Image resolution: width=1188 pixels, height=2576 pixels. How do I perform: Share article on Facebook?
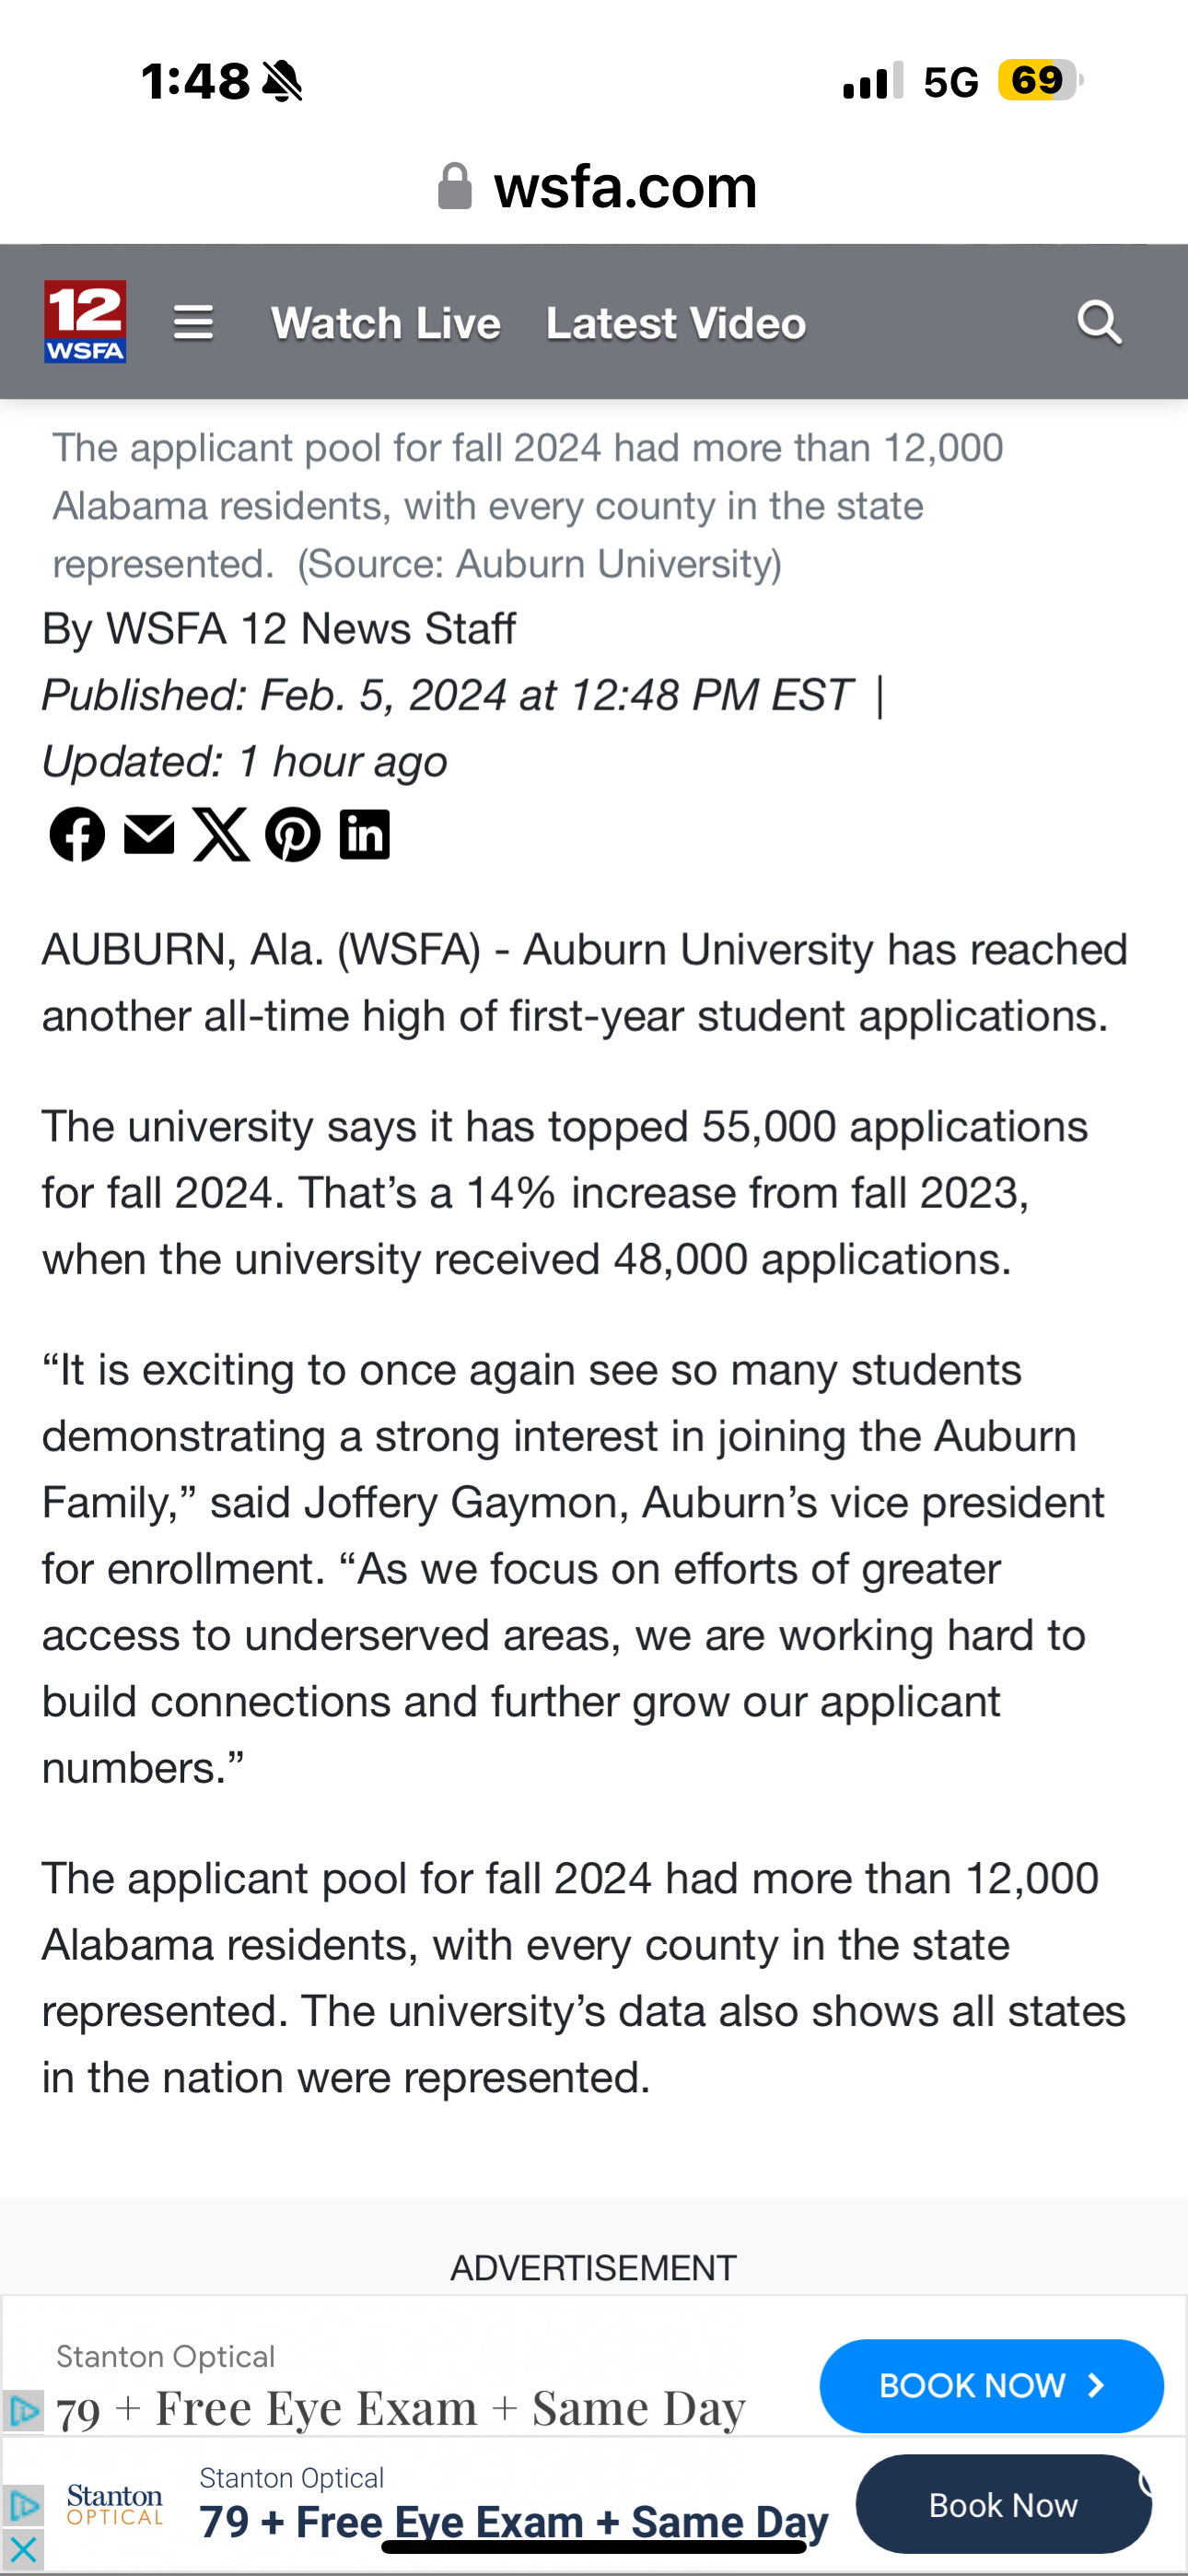(77, 834)
